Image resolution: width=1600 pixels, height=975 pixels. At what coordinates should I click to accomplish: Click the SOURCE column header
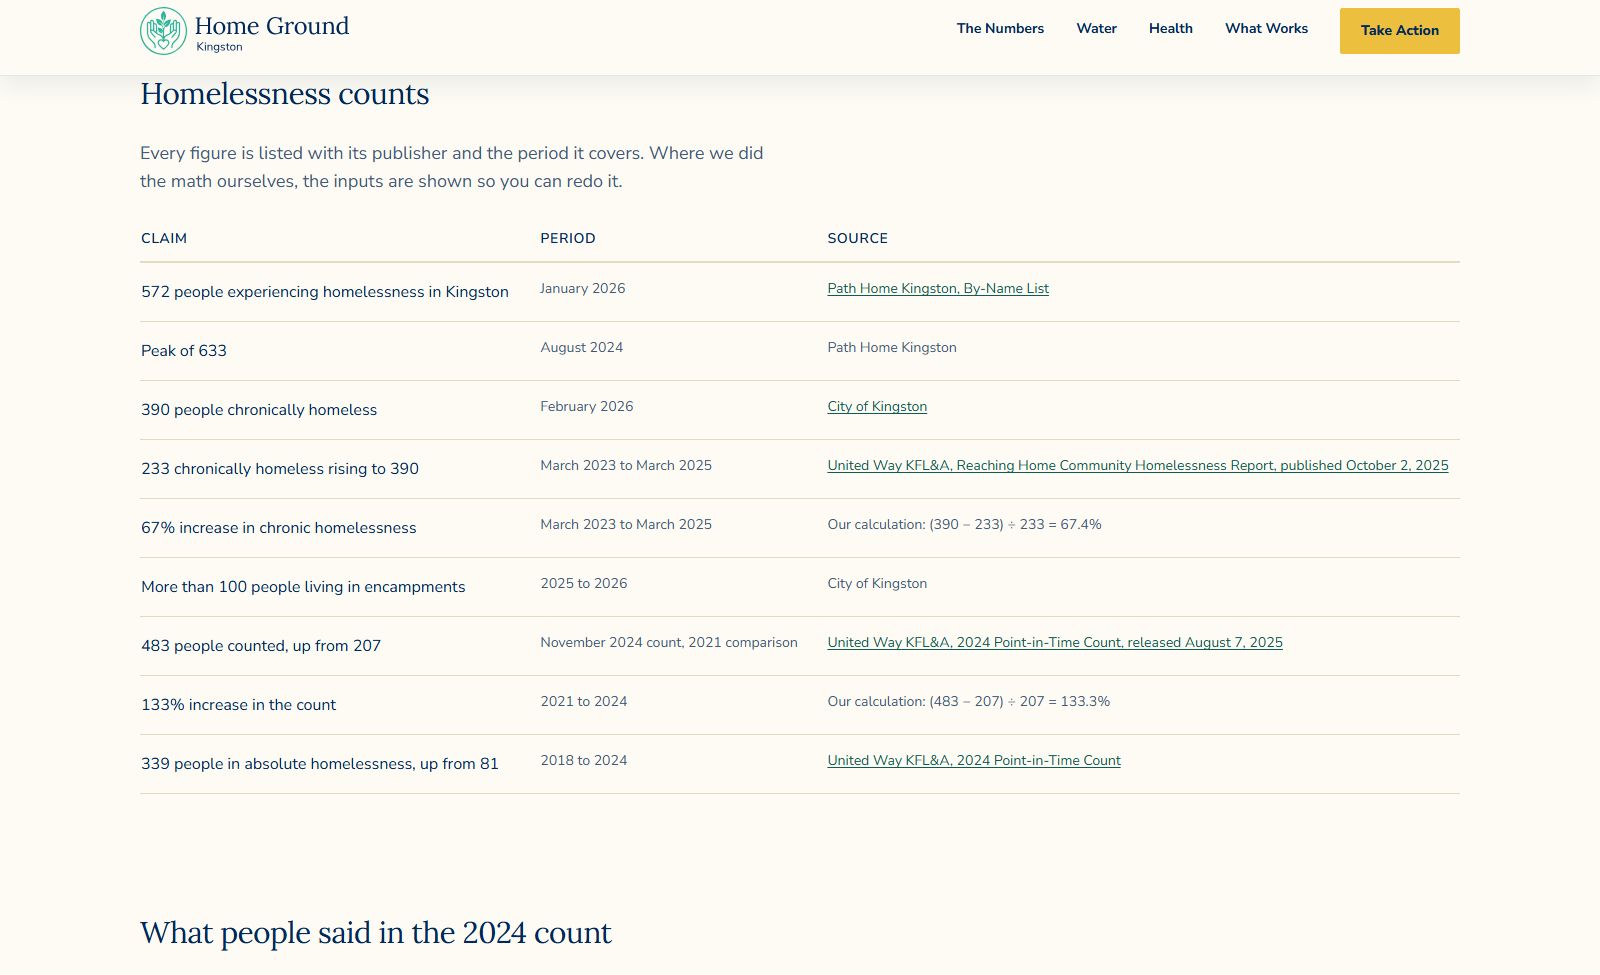click(x=858, y=239)
